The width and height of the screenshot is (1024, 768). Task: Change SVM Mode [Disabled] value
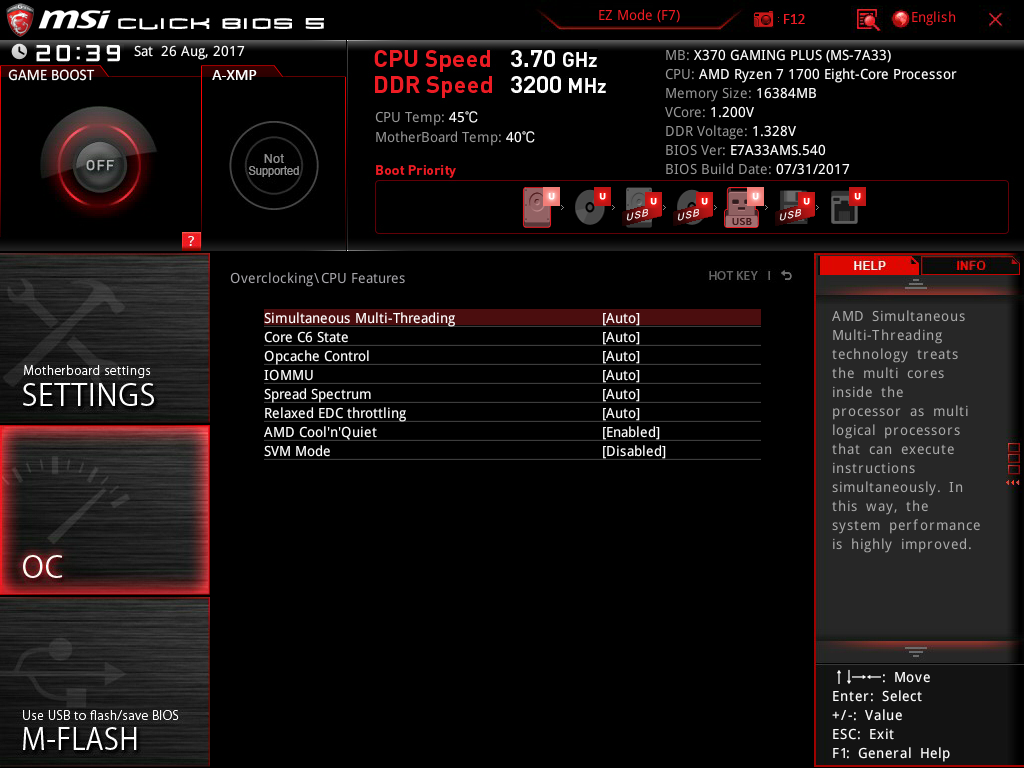633,451
